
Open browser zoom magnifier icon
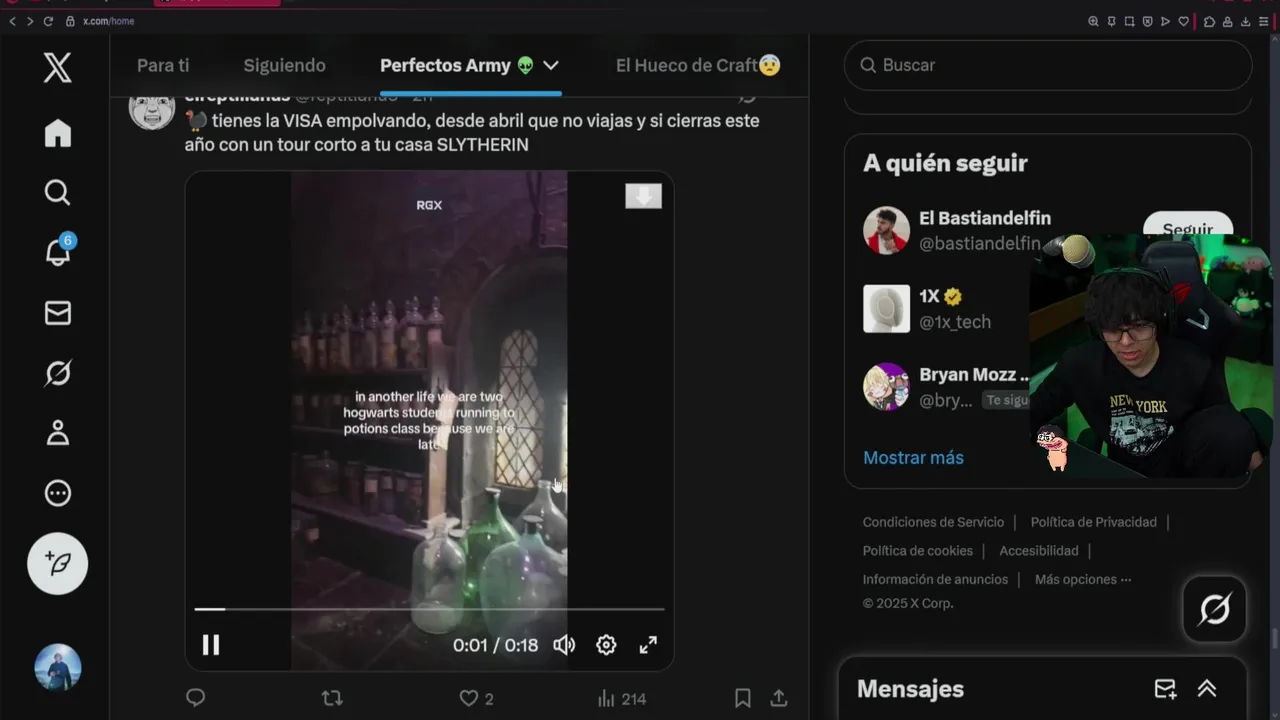(x=1094, y=21)
